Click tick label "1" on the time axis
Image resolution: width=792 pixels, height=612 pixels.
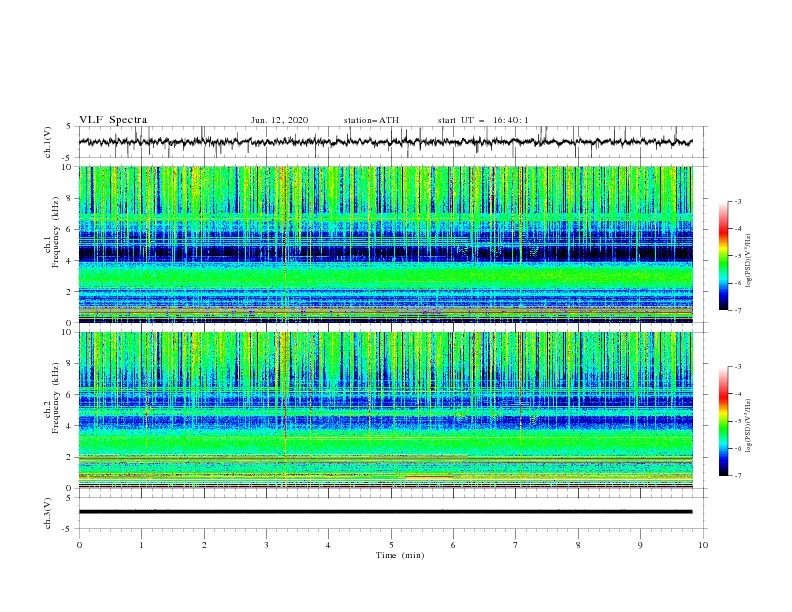click(141, 545)
